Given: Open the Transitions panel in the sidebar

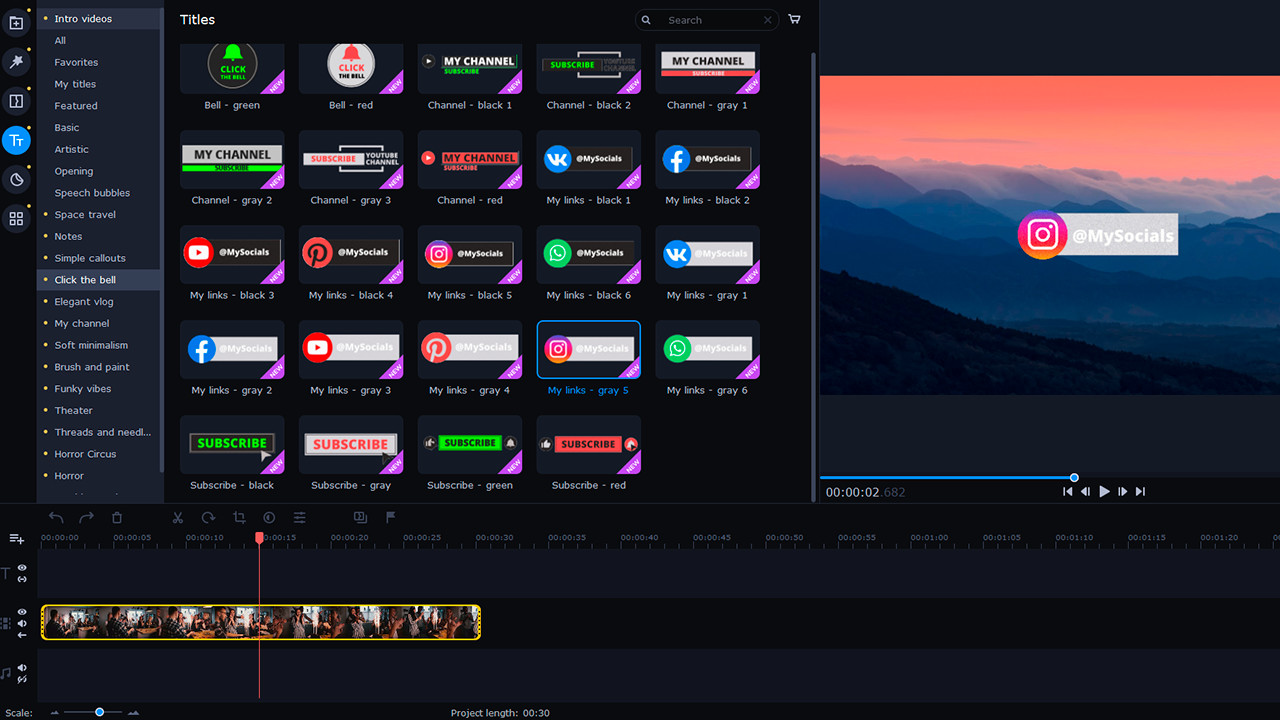Looking at the screenshot, I should [16, 103].
